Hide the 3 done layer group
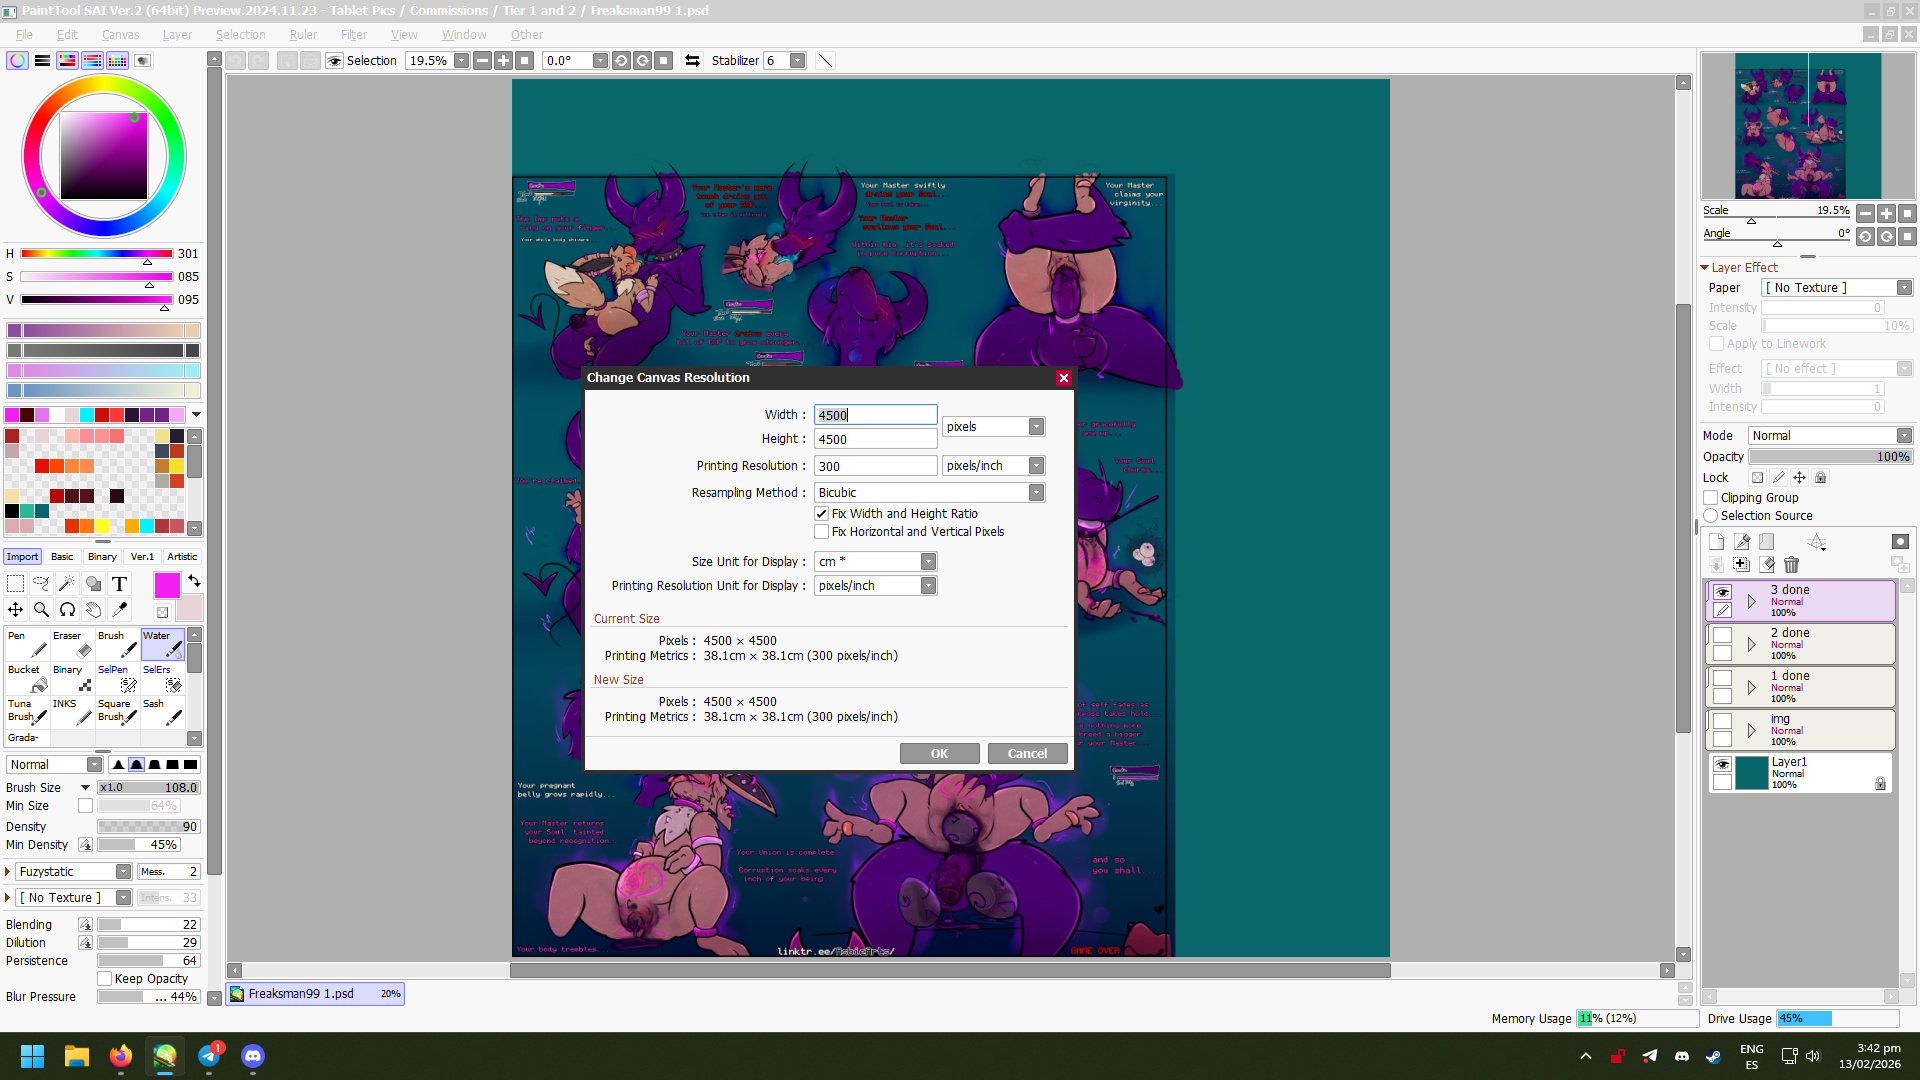Image resolution: width=1920 pixels, height=1080 pixels. coord(1722,592)
